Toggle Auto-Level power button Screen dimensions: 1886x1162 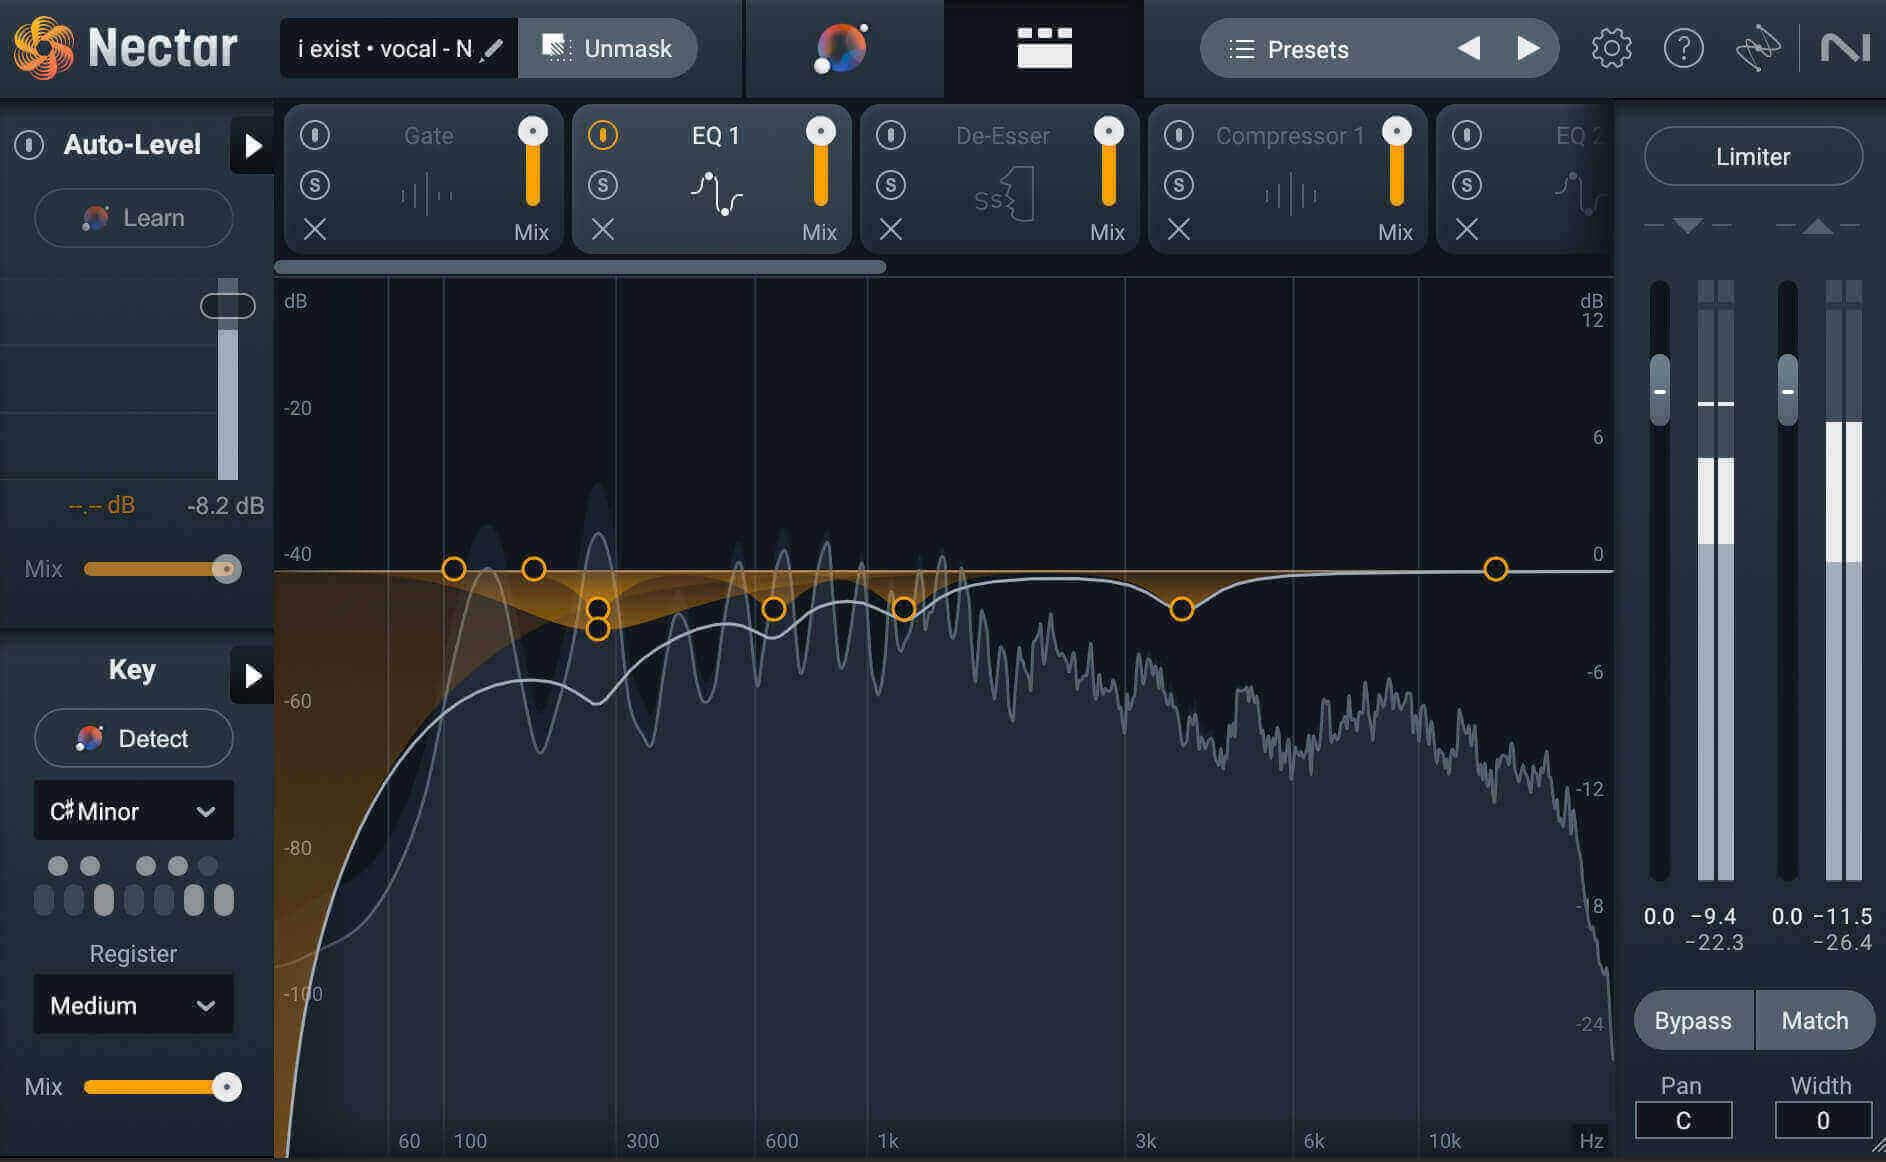click(x=29, y=145)
